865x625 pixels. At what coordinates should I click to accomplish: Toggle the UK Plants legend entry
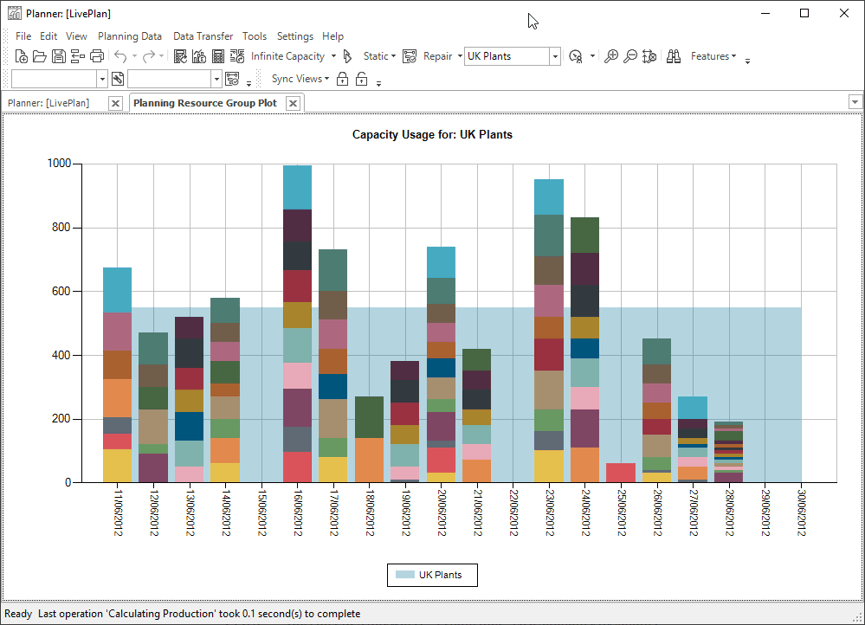point(431,575)
